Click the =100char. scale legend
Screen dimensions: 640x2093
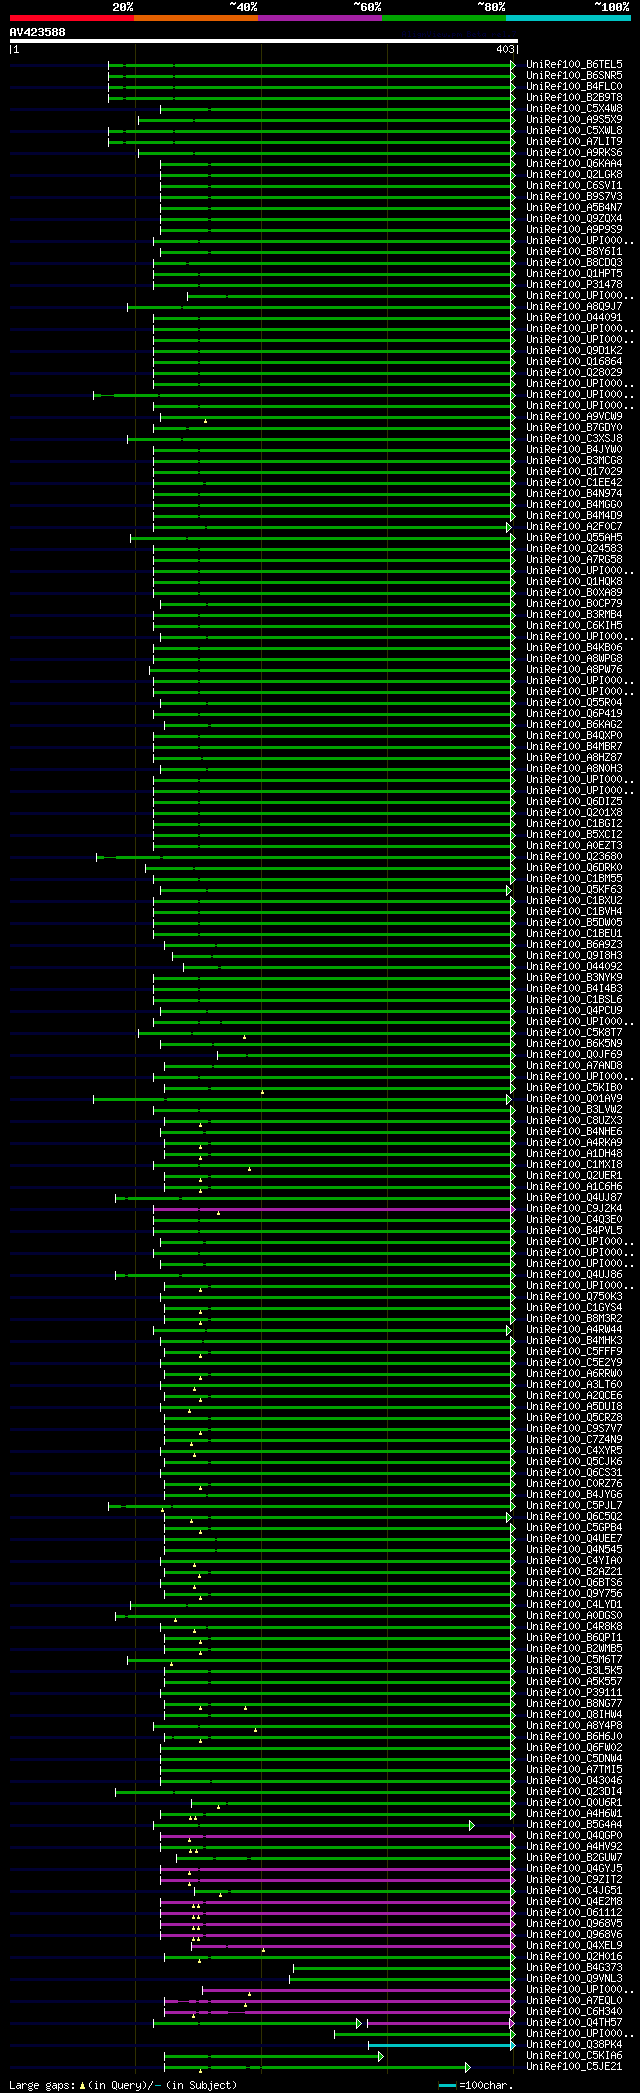pyautogui.click(x=477, y=2085)
